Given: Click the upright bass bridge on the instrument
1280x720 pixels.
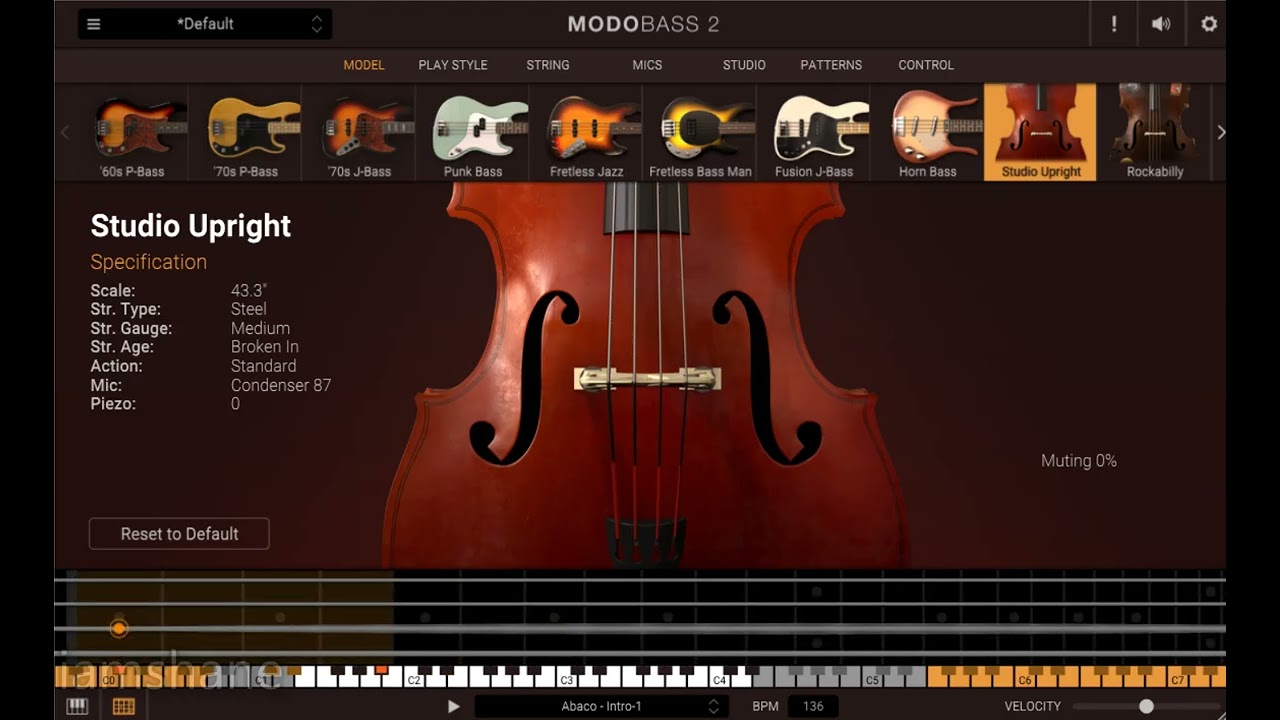Looking at the screenshot, I should tap(647, 379).
